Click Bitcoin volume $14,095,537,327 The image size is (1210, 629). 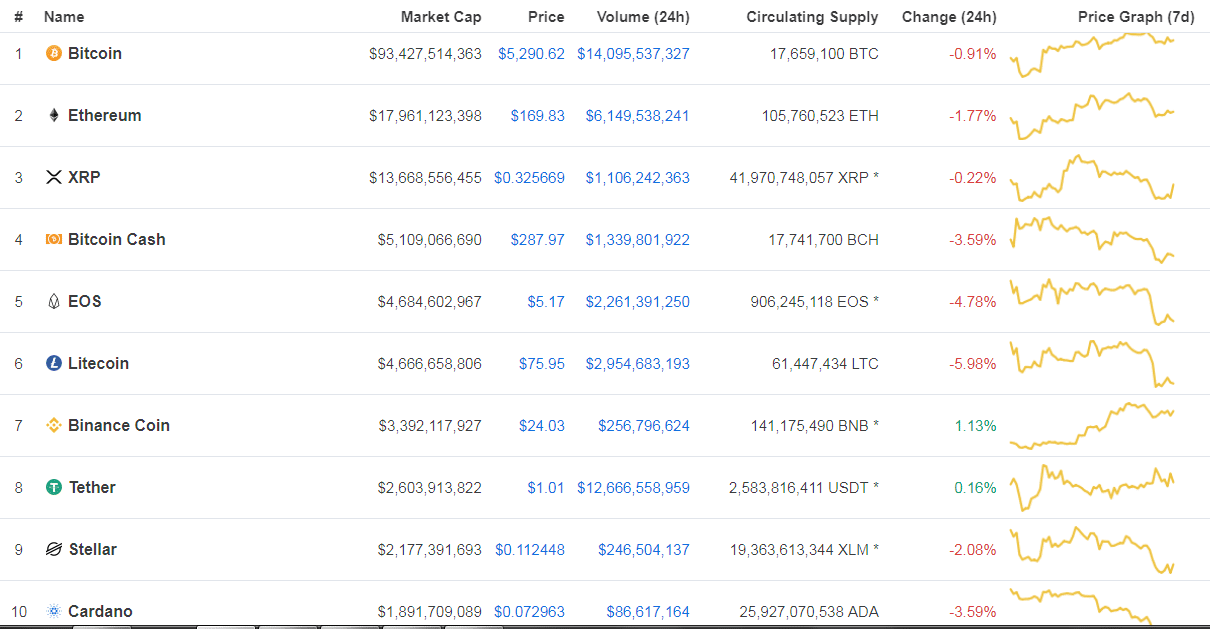pyautogui.click(x=633, y=53)
